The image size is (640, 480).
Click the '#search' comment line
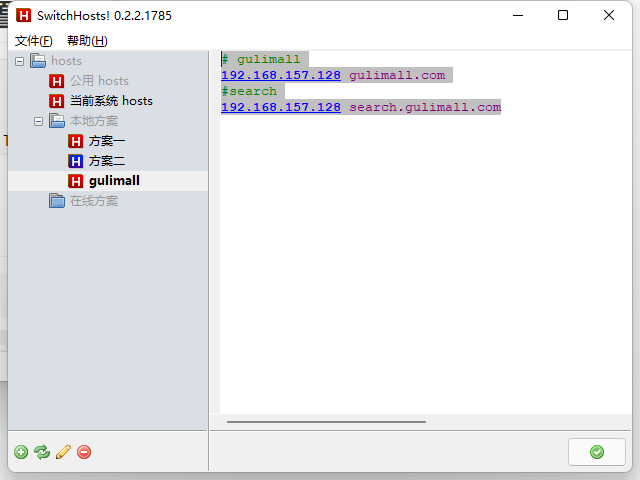pos(249,91)
